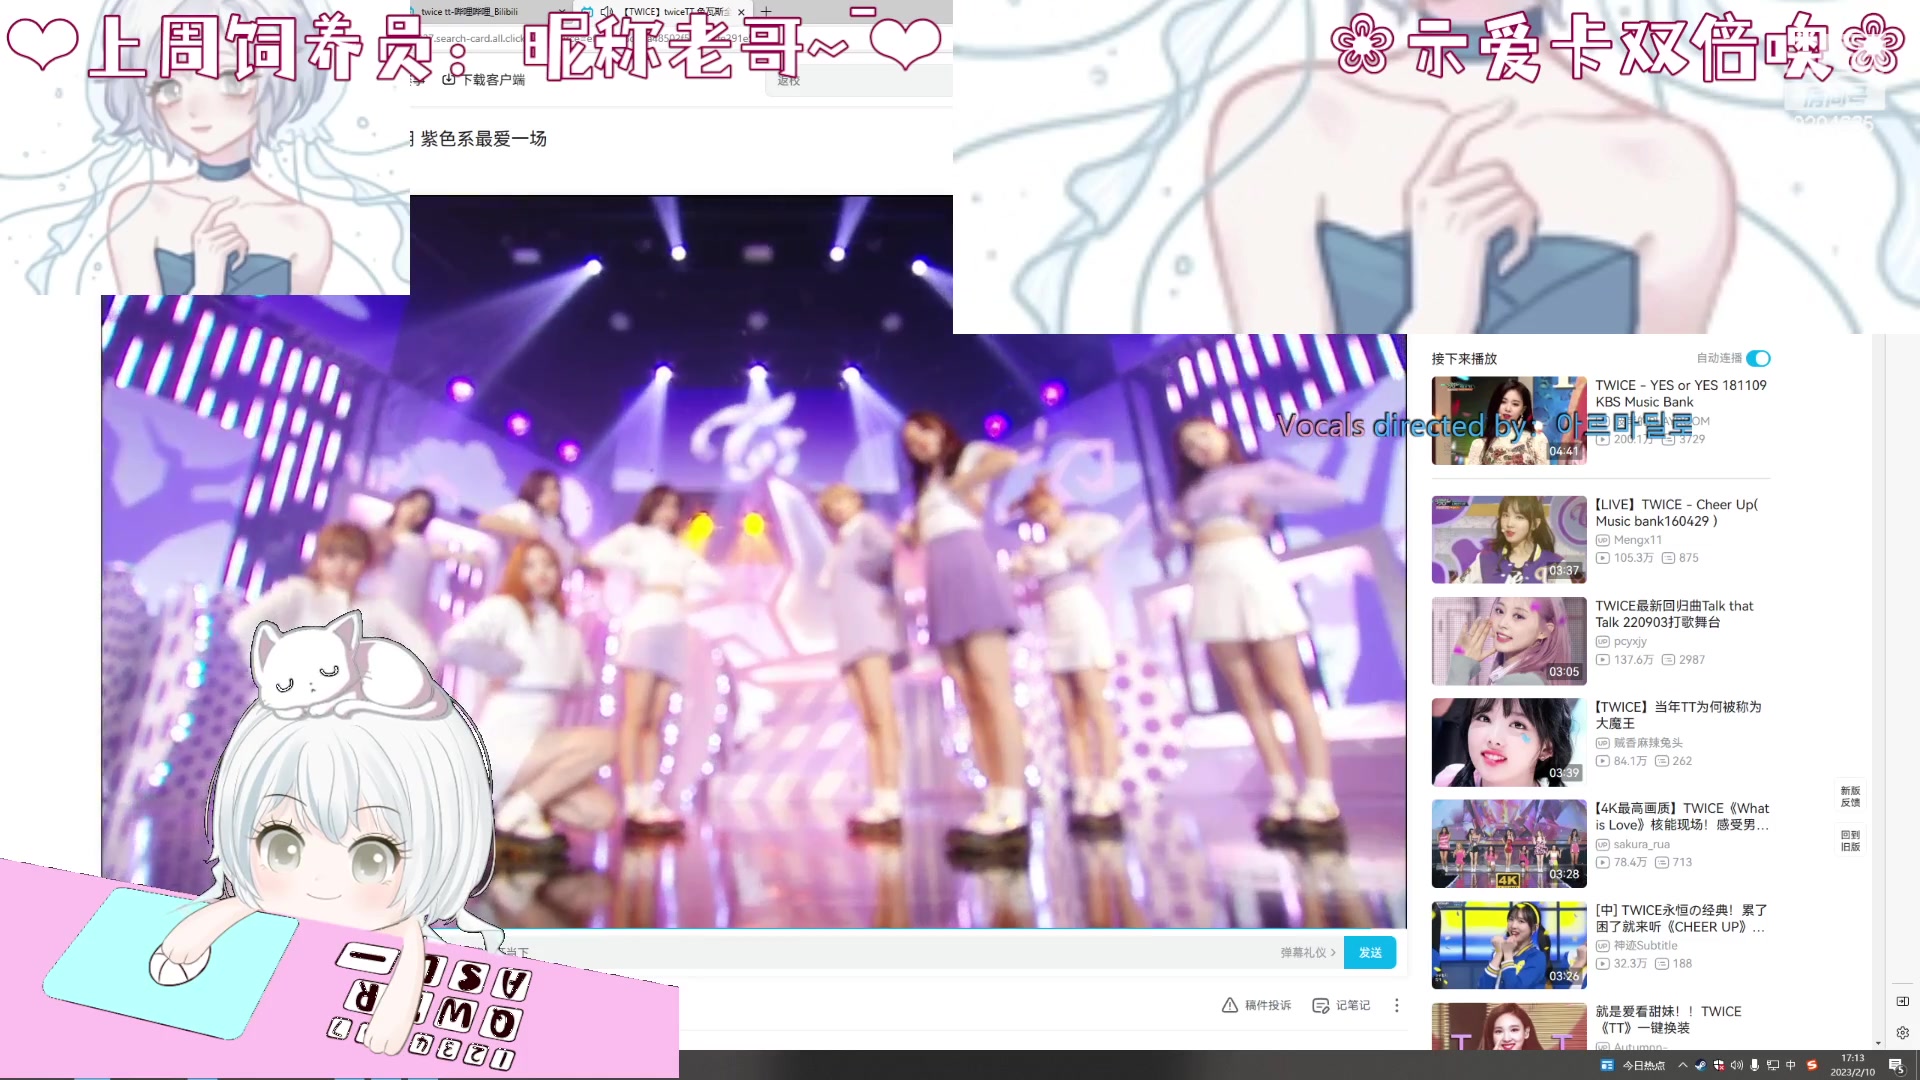Click the video title 紫色系最爱一场
Screen dimensions: 1920x1080
pyautogui.click(x=484, y=139)
